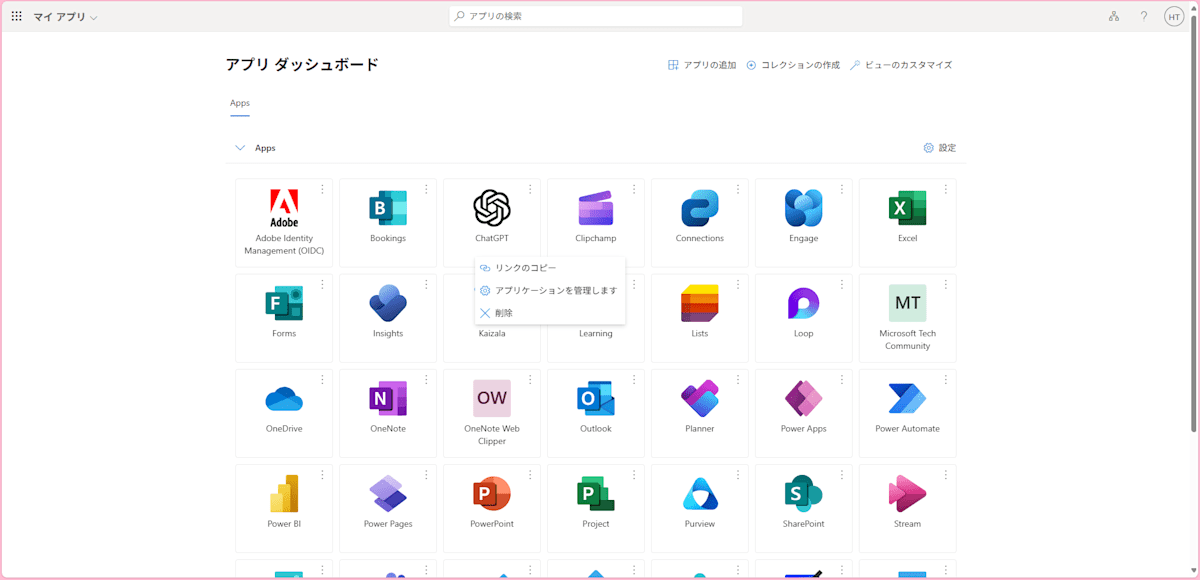
Task: Launch the Bookings app icon
Action: (x=388, y=208)
